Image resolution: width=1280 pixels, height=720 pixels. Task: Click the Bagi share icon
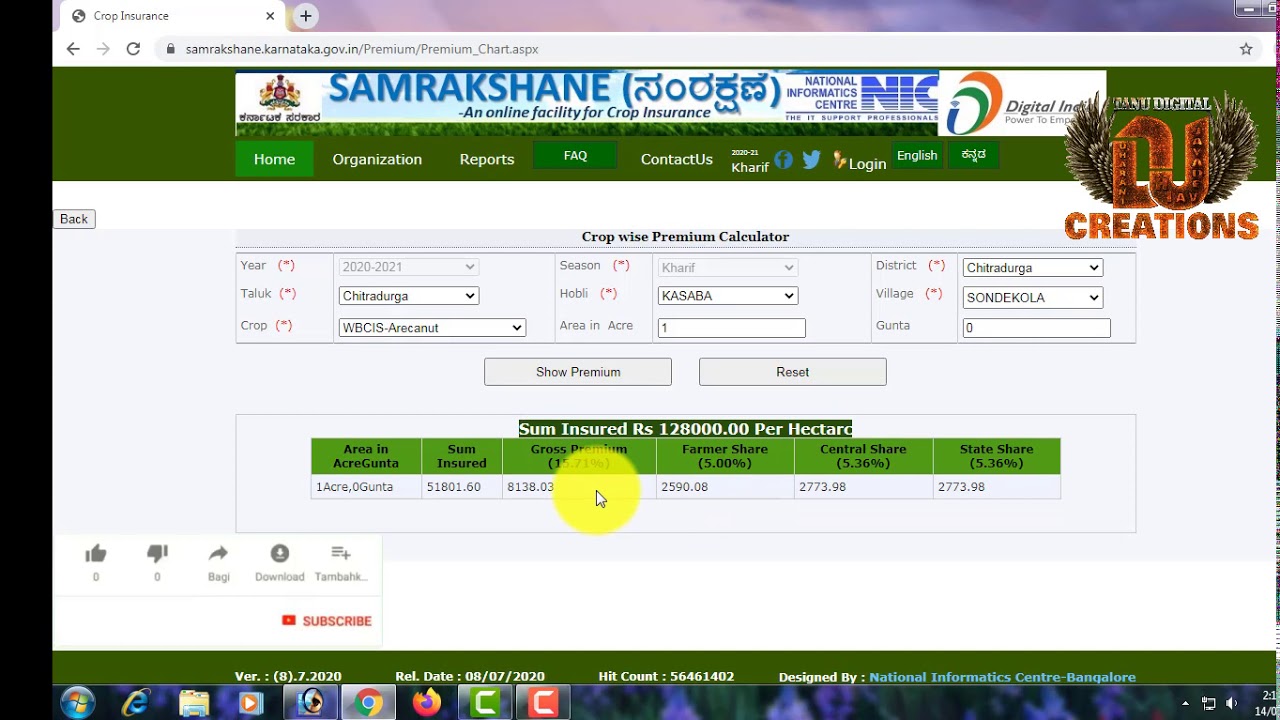[218, 554]
